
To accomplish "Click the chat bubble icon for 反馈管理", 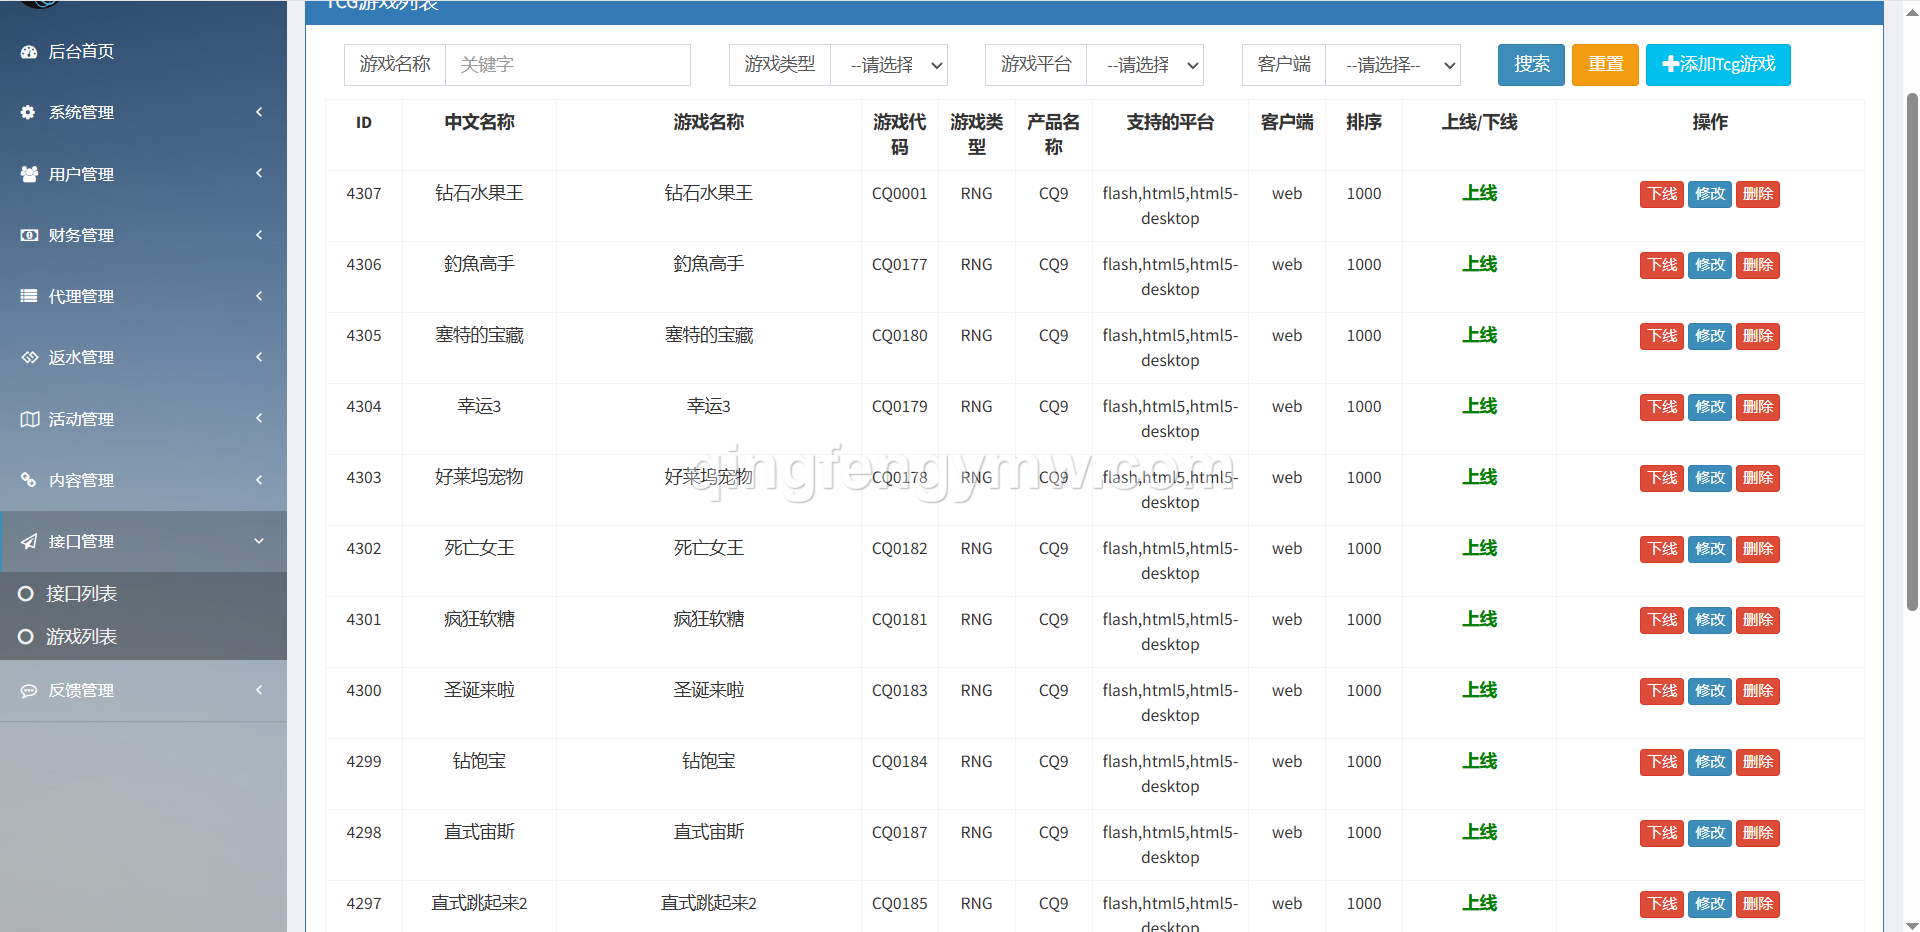I will tap(29, 691).
